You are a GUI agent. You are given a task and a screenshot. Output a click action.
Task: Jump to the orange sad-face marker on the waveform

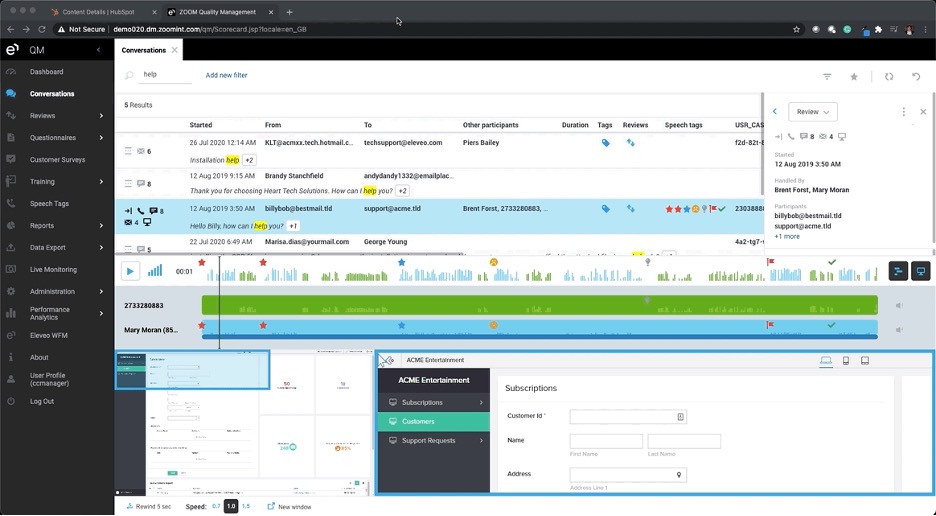tap(494, 262)
